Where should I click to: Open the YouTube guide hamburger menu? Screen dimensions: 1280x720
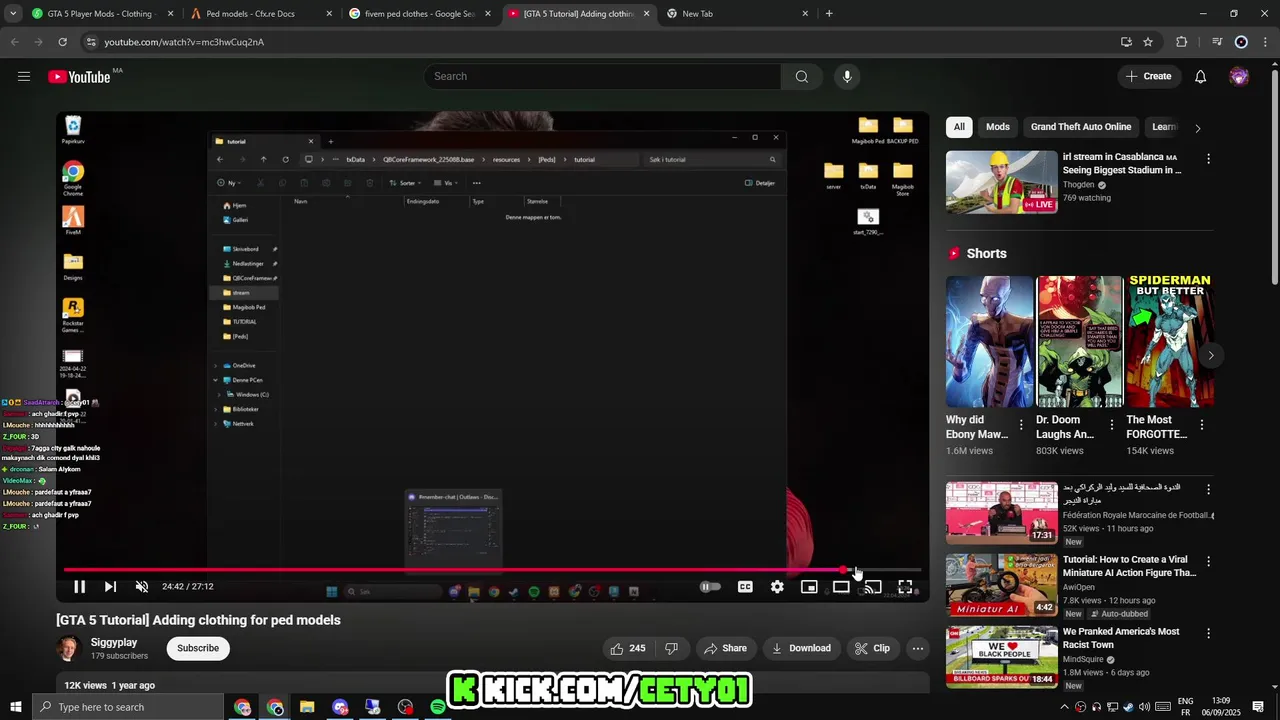click(x=24, y=76)
